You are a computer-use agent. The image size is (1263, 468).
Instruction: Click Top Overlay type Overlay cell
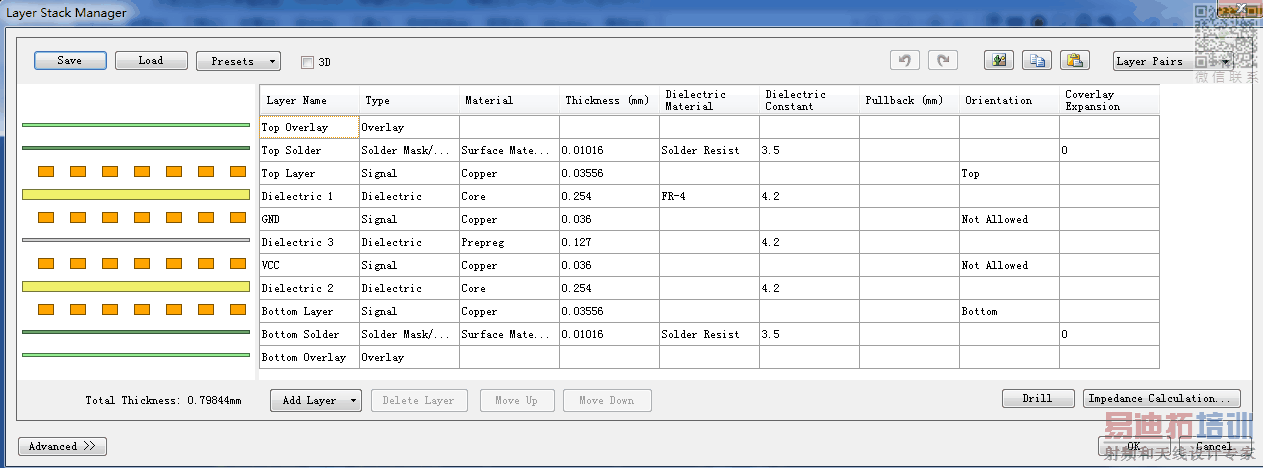[409, 127]
